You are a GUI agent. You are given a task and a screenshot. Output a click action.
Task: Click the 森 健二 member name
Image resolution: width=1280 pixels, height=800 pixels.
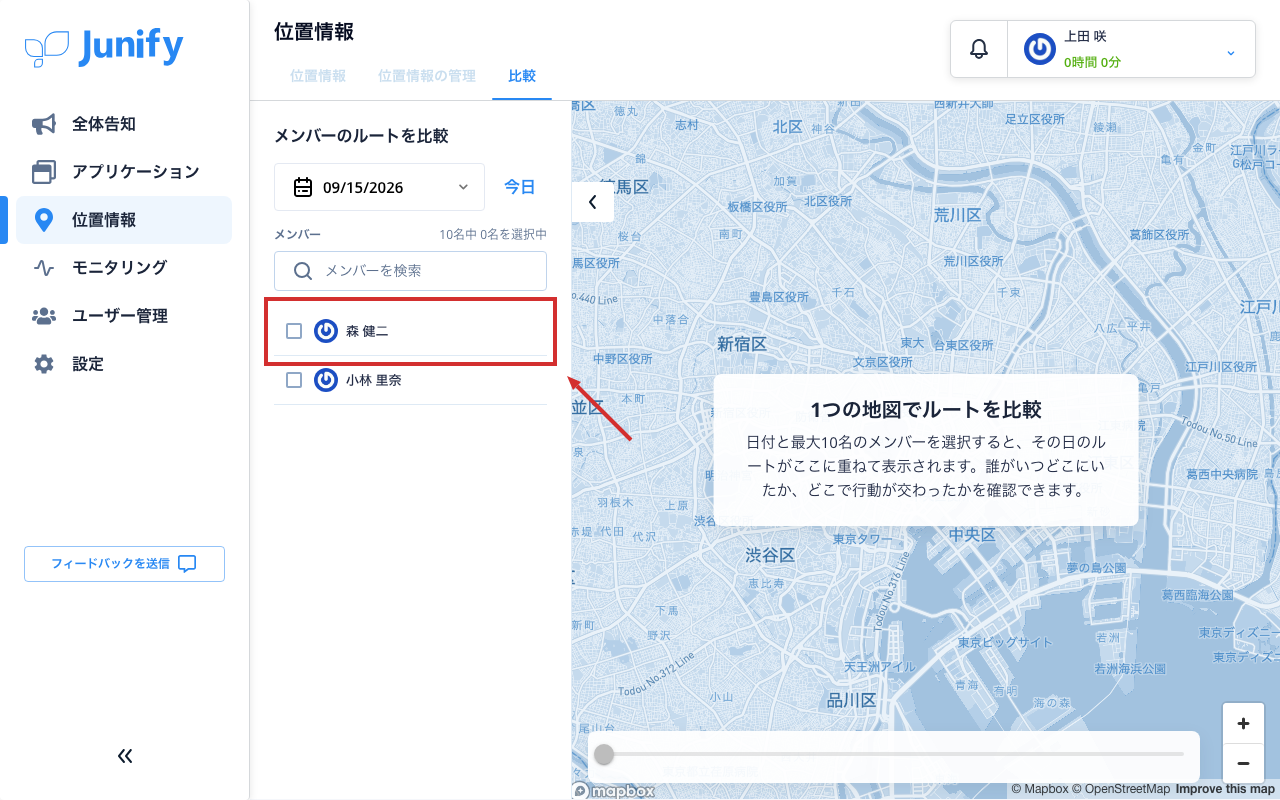point(367,331)
